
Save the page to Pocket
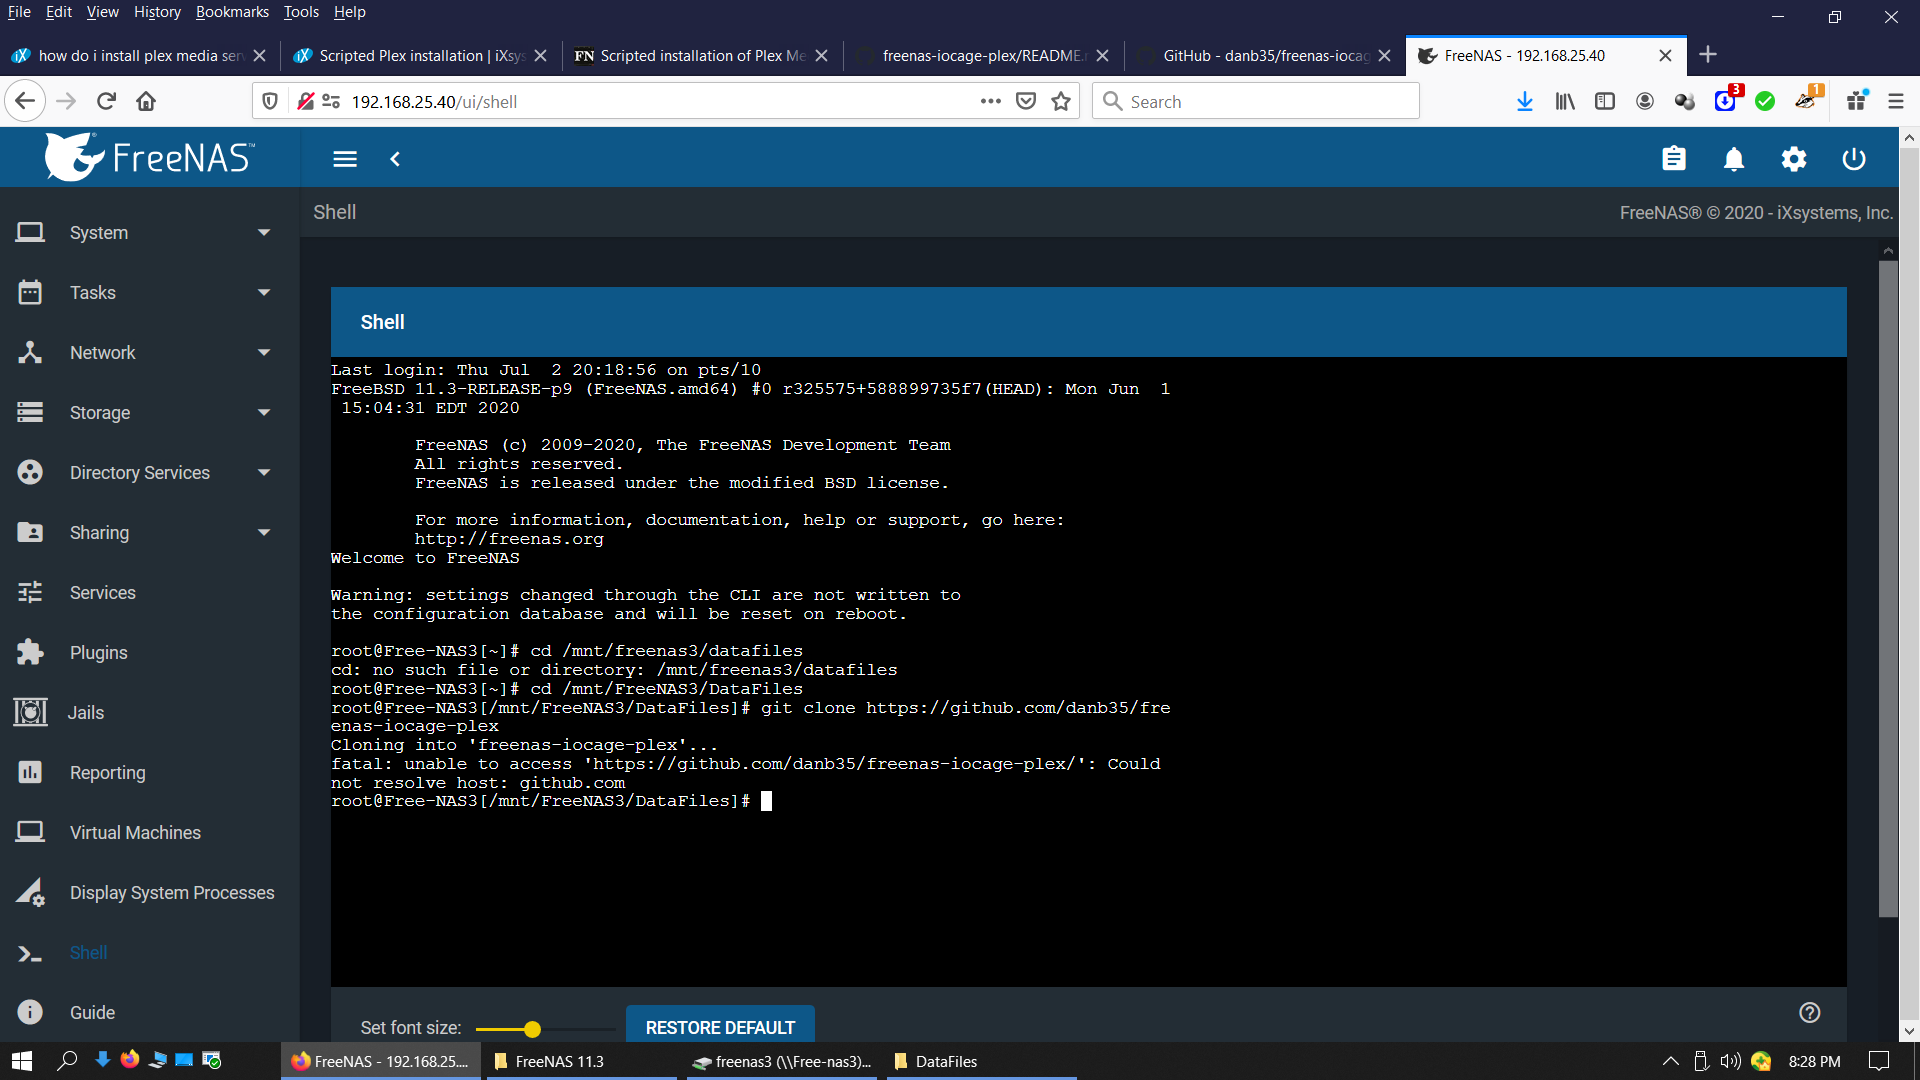1026,101
